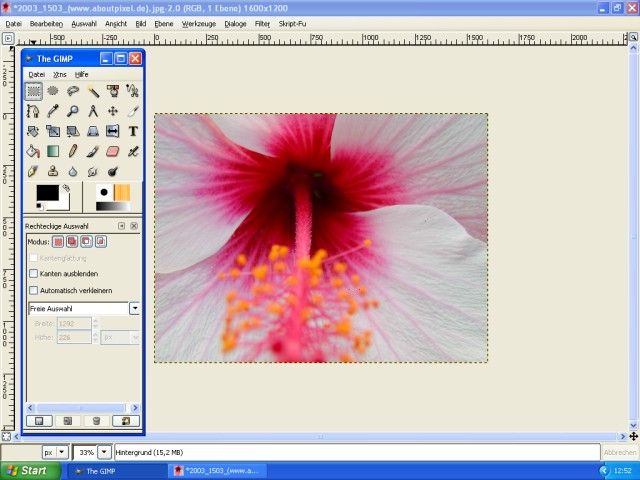Expand the Freie Auswahl dropdown
640x480 pixels.
tap(135, 308)
